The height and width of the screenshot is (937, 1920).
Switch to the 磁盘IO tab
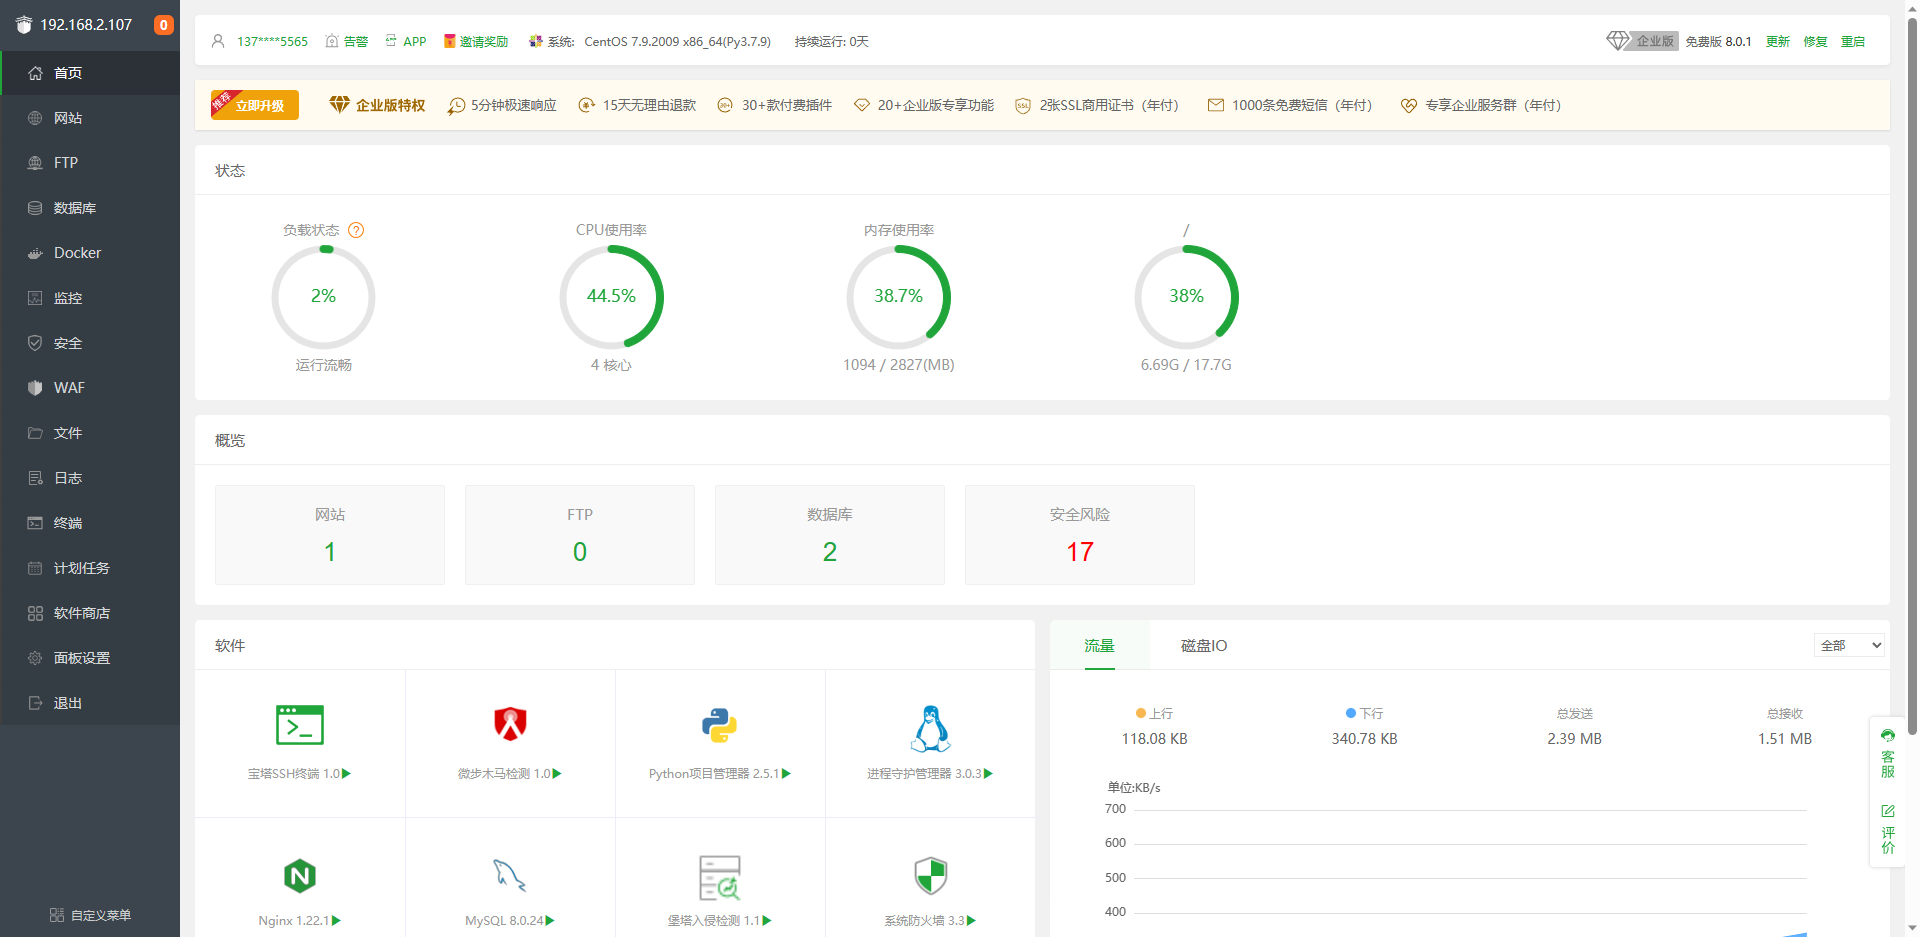pos(1204,646)
